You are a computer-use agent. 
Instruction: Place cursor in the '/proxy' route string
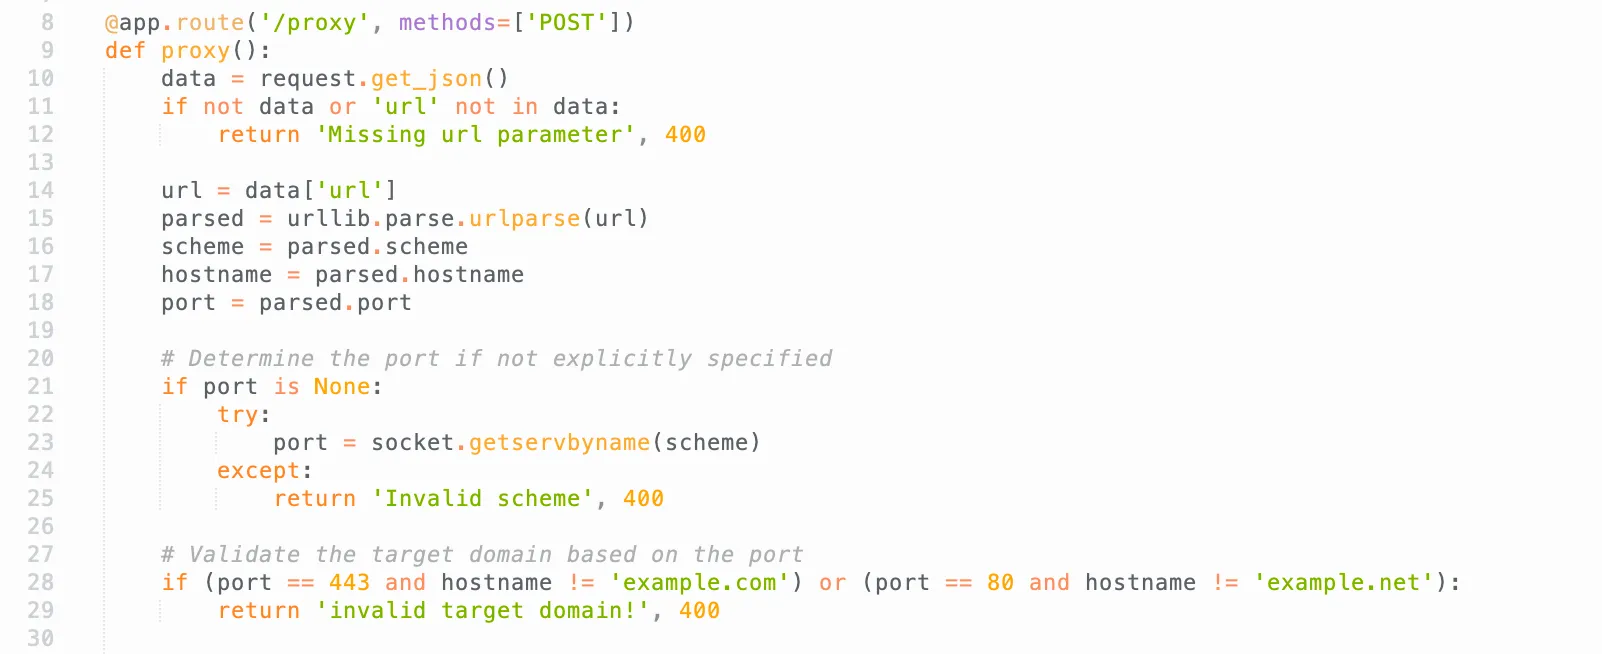pyautogui.click(x=314, y=22)
